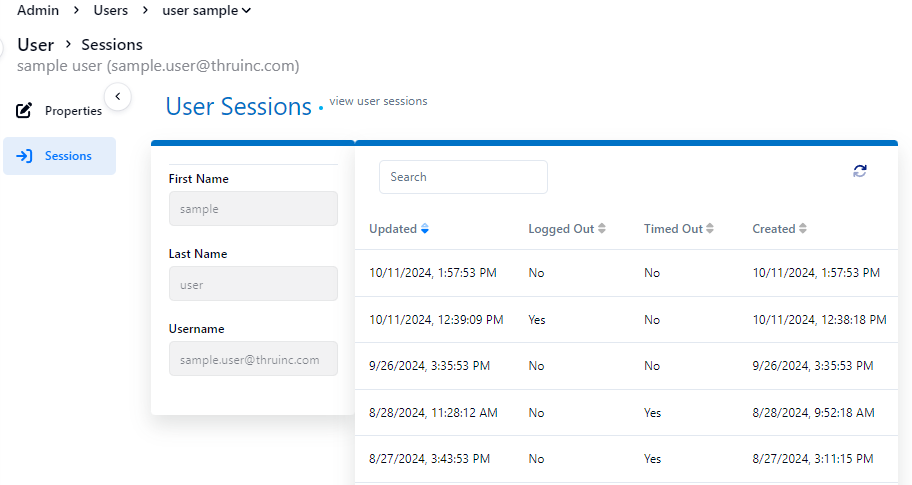Collapse the sidebar with chevron button
912x485 pixels.
[118, 96]
